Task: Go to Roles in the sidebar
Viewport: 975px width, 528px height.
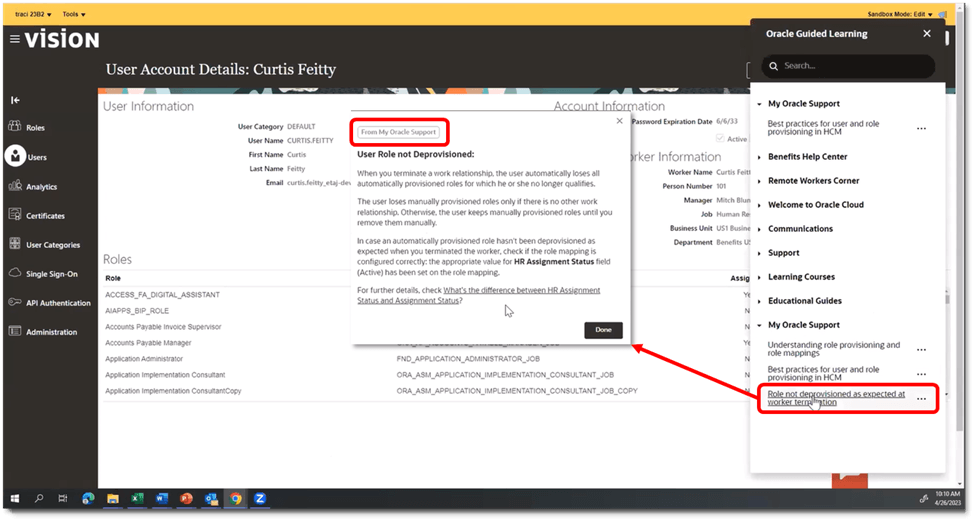Action: [x=35, y=127]
